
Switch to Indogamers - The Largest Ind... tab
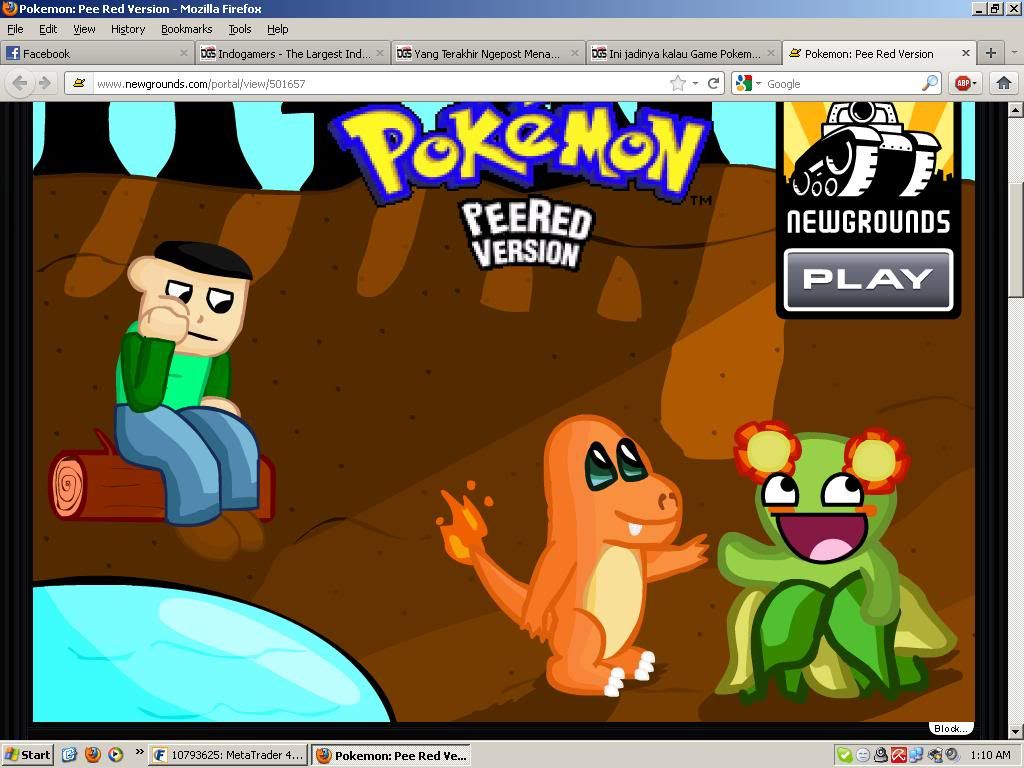(x=293, y=54)
